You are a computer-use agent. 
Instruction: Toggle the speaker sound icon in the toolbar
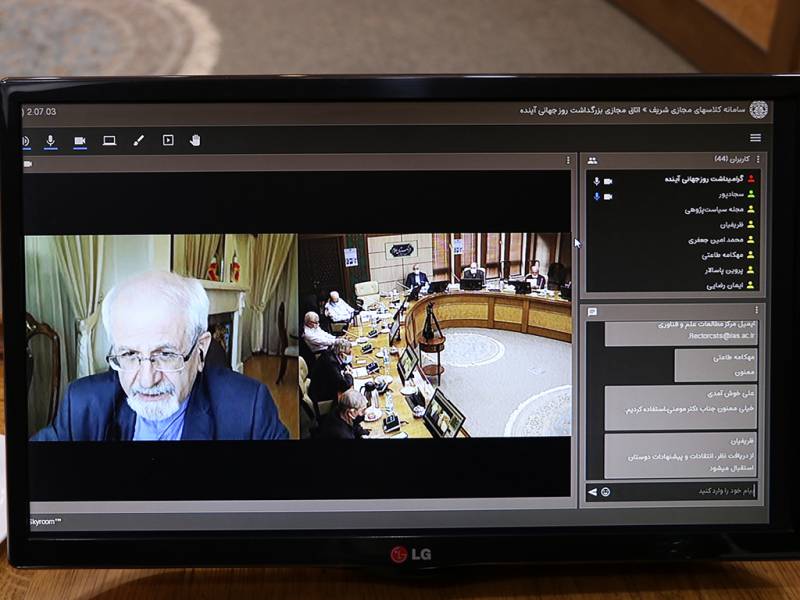pyautogui.click(x=25, y=141)
